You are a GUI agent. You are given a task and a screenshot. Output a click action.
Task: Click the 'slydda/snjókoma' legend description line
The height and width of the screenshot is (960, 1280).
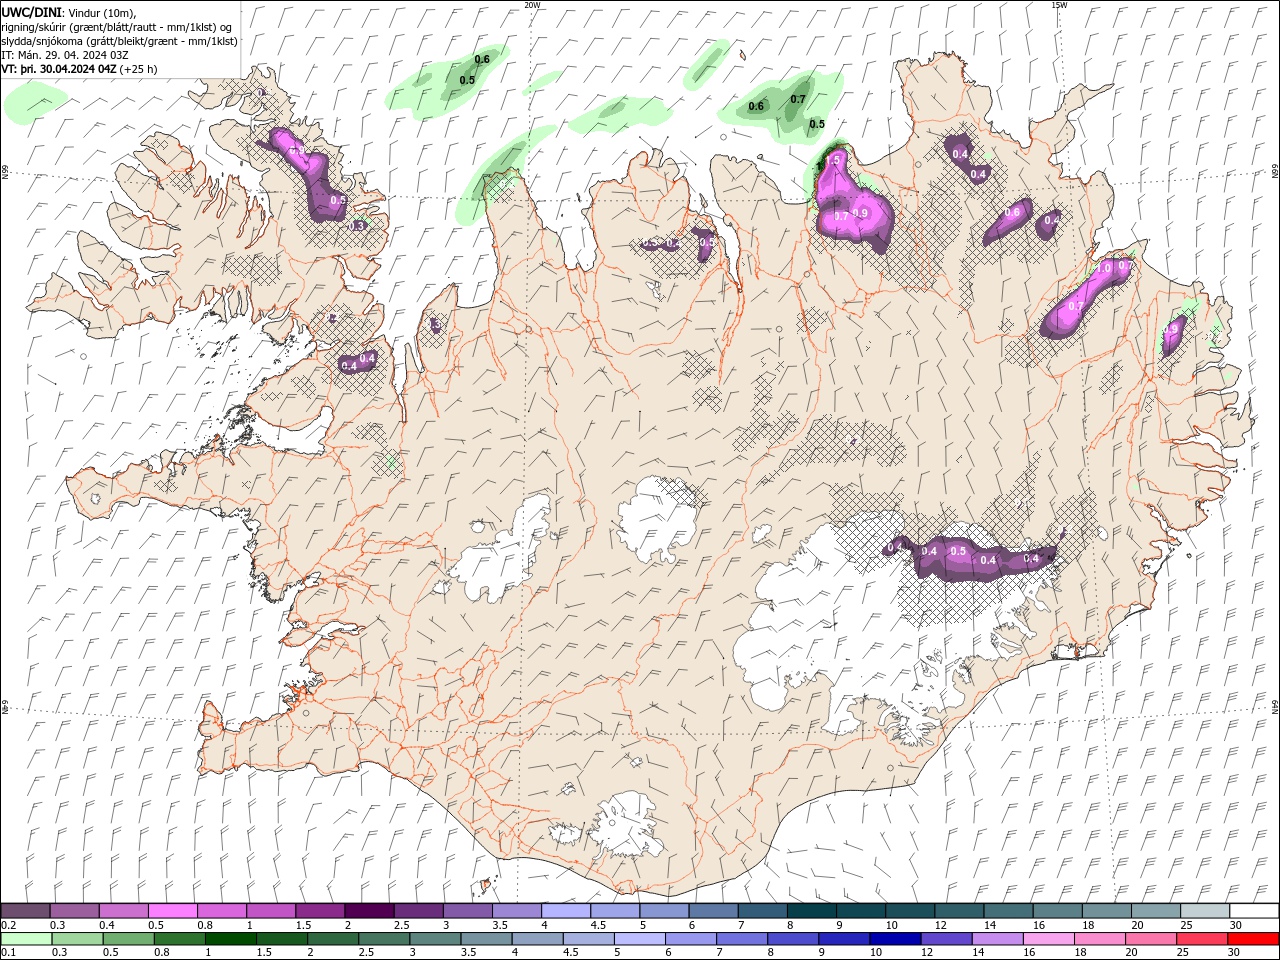120,41
